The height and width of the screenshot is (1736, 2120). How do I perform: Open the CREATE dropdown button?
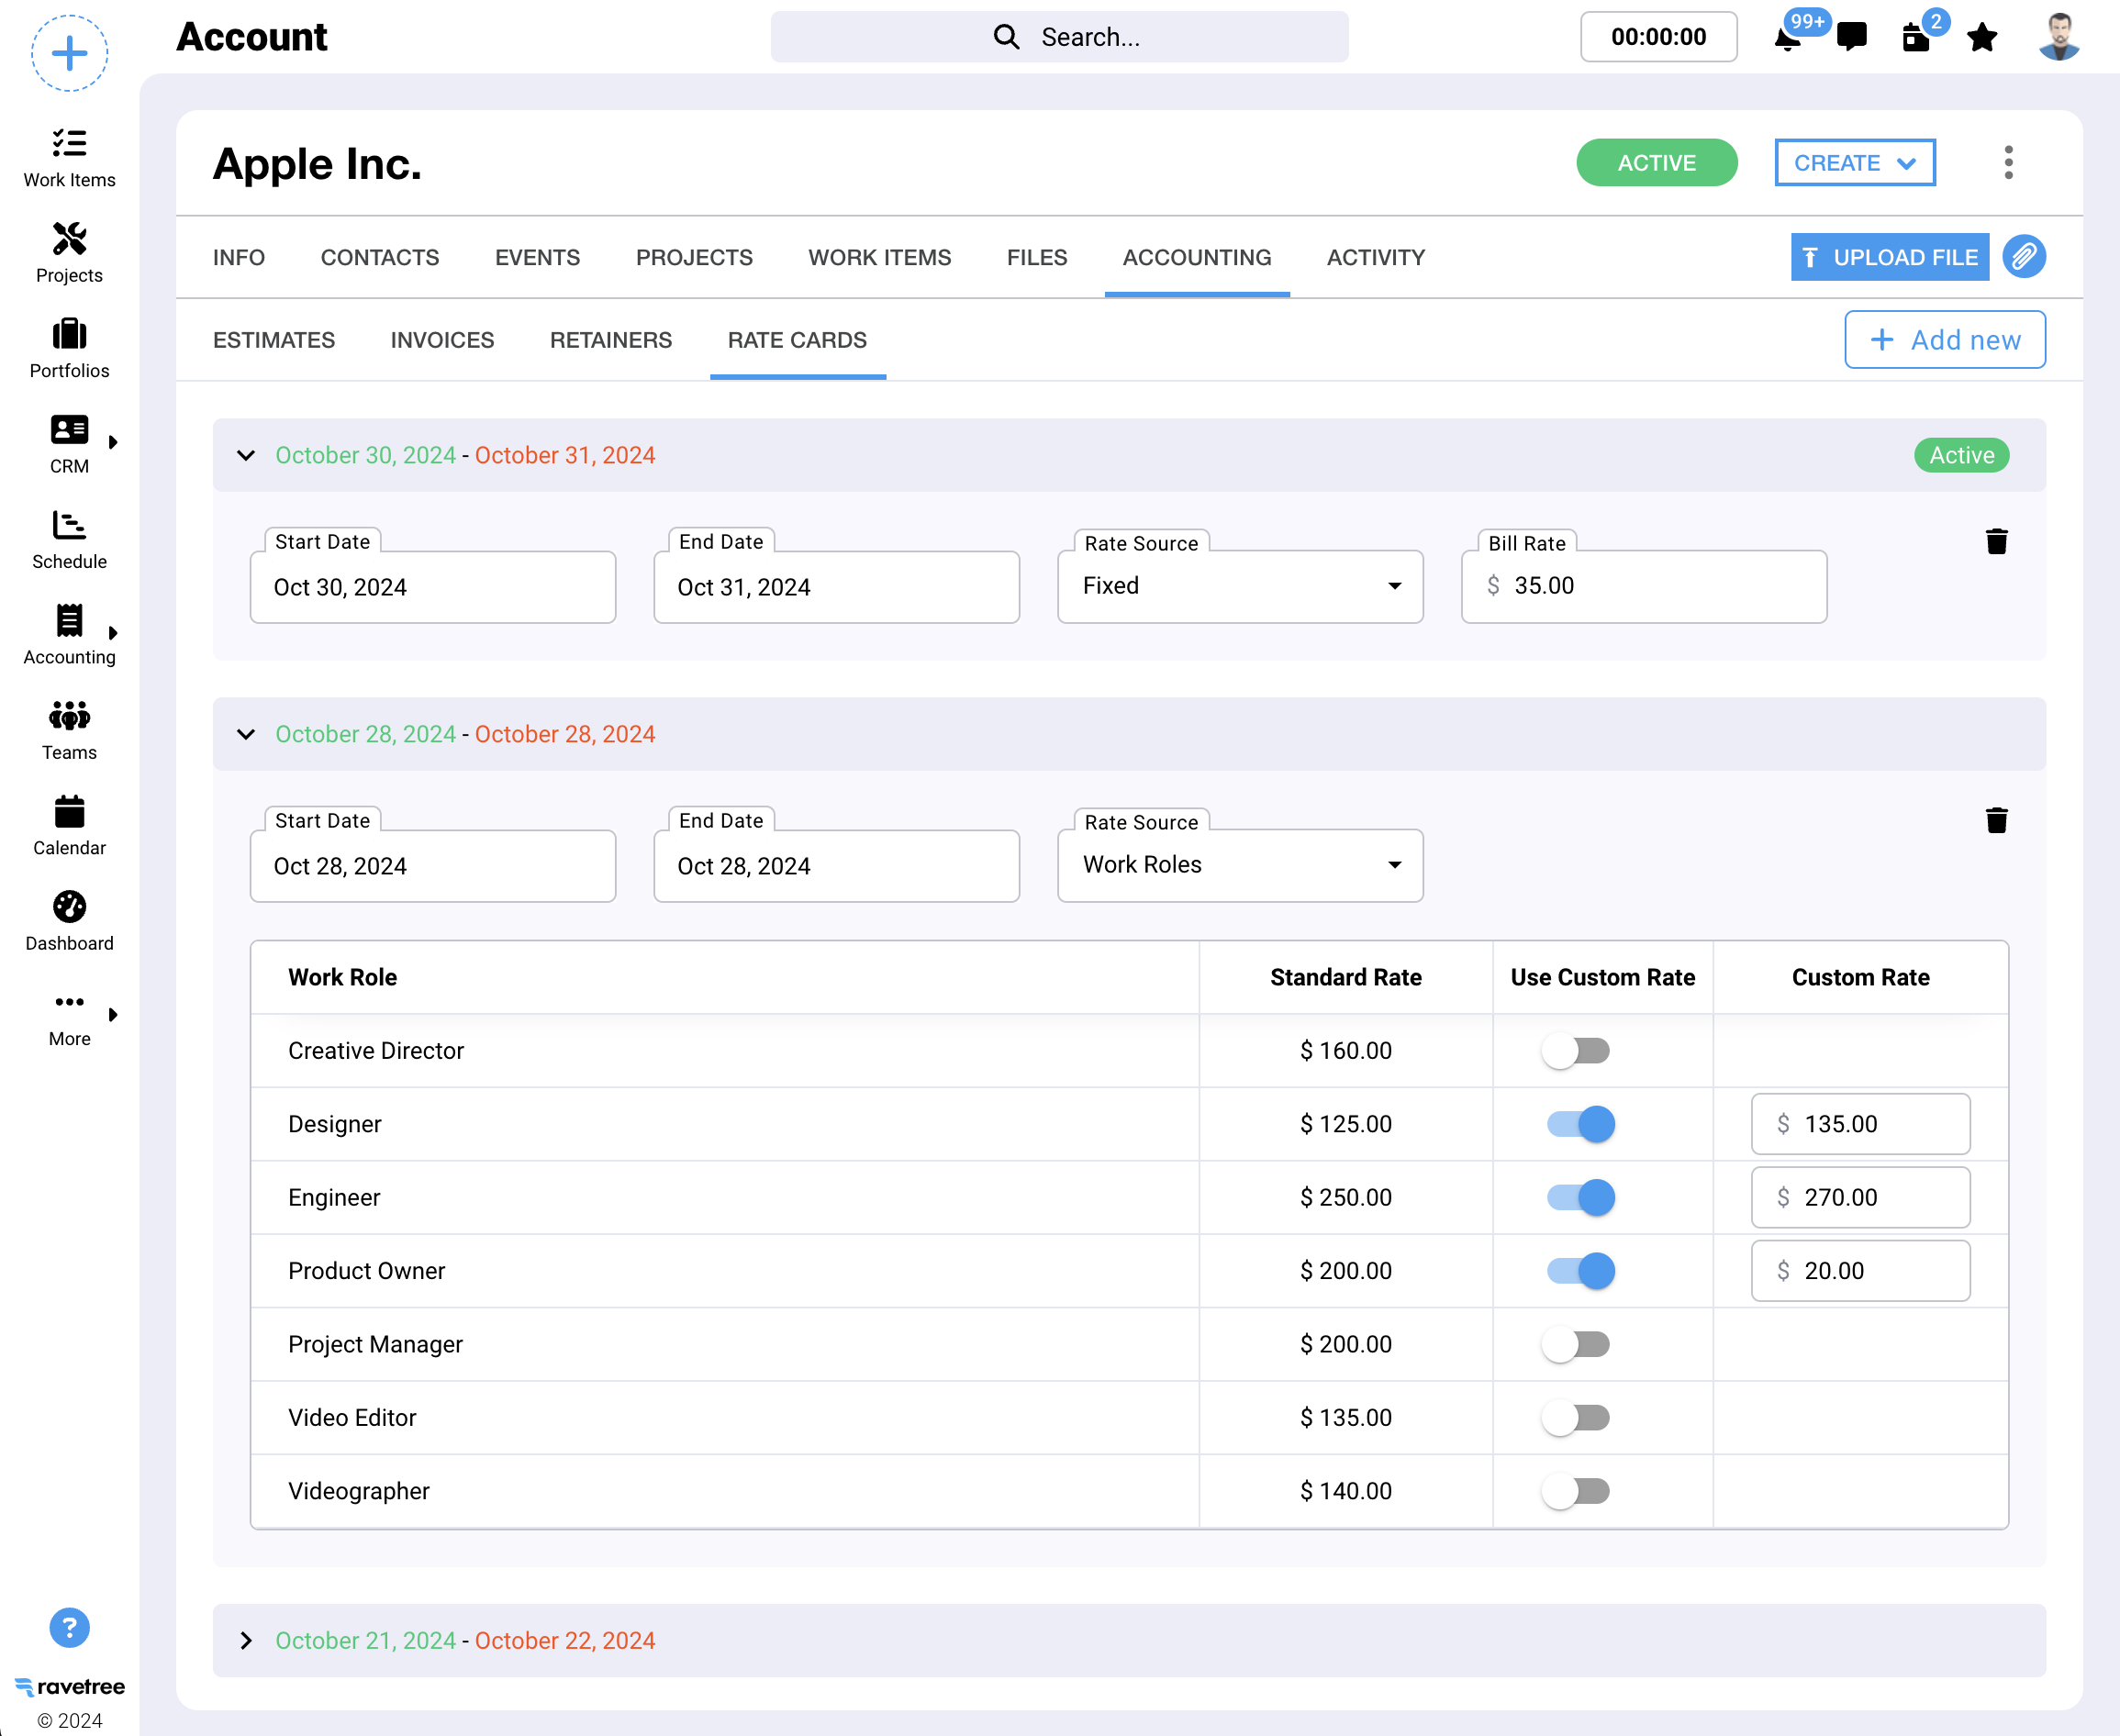(1855, 163)
